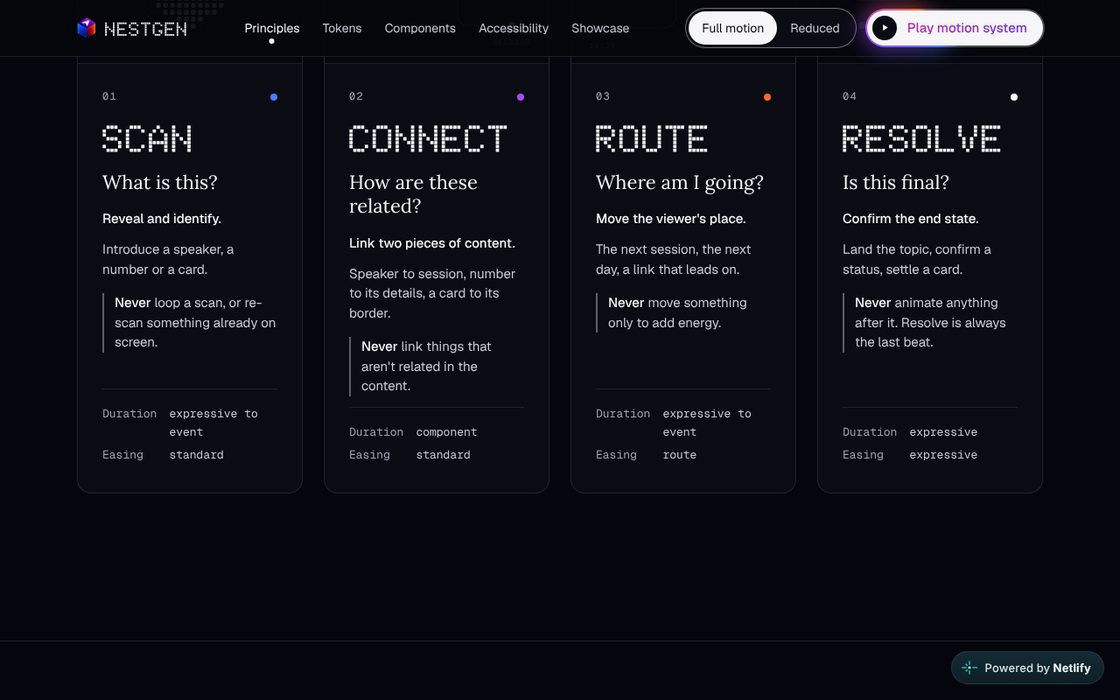This screenshot has height=700, width=1120.
Task: Click the card number 01
Action: (x=109, y=96)
